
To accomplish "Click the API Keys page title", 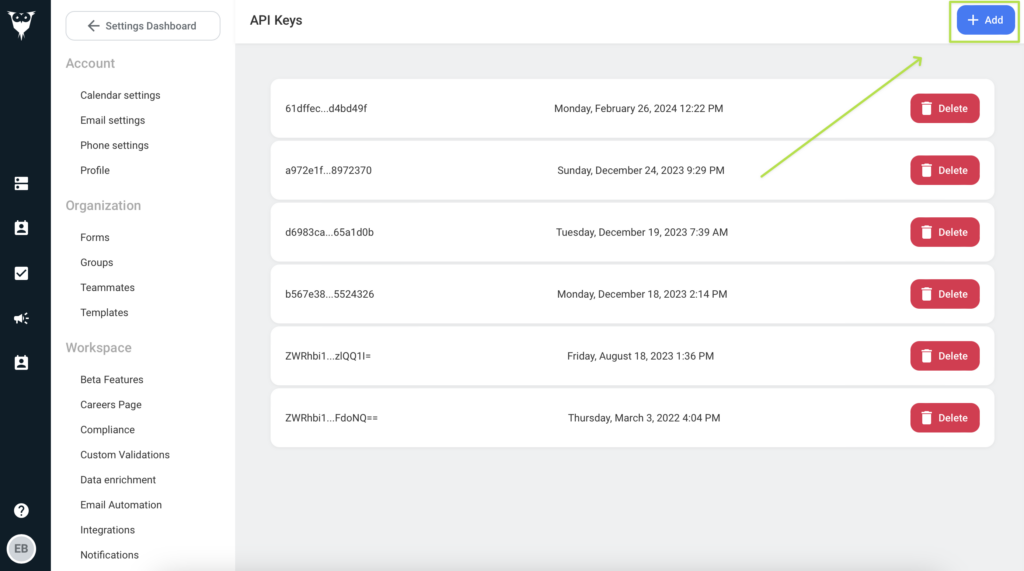I will coord(276,20).
